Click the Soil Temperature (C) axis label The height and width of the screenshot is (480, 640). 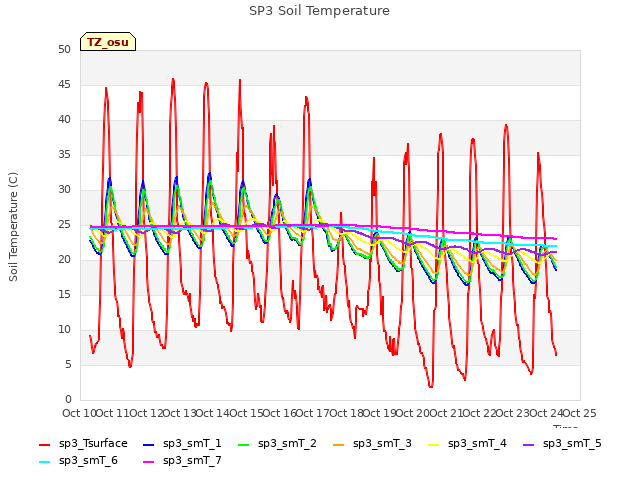pos(13,227)
